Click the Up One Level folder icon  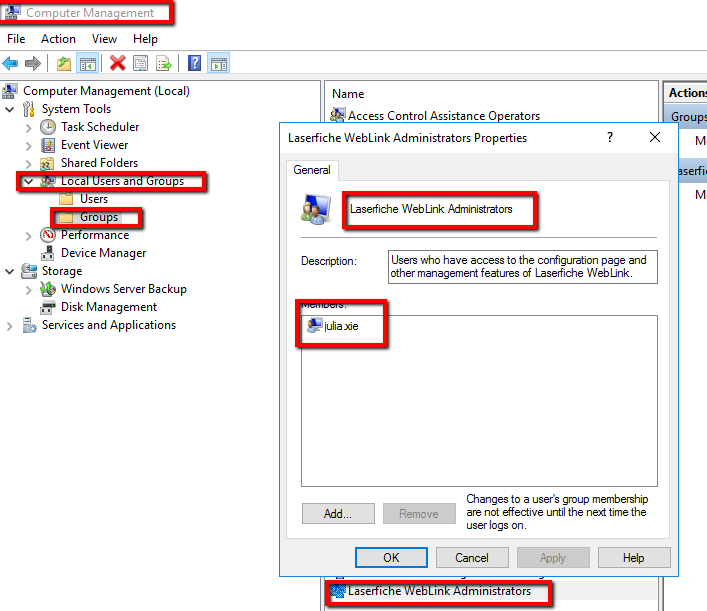64,64
